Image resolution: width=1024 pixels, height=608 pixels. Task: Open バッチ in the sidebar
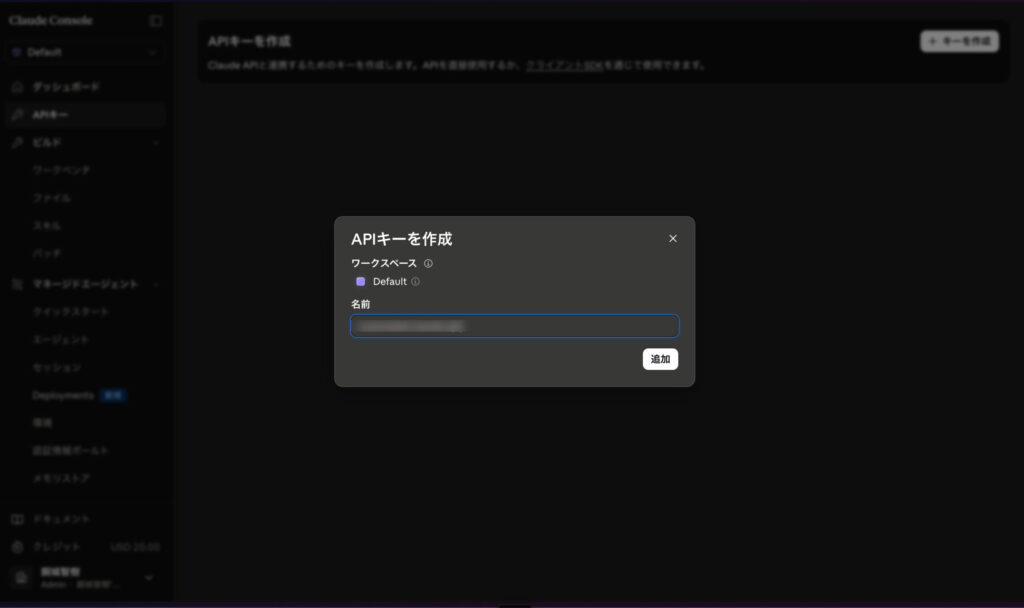pyautogui.click(x=46, y=253)
